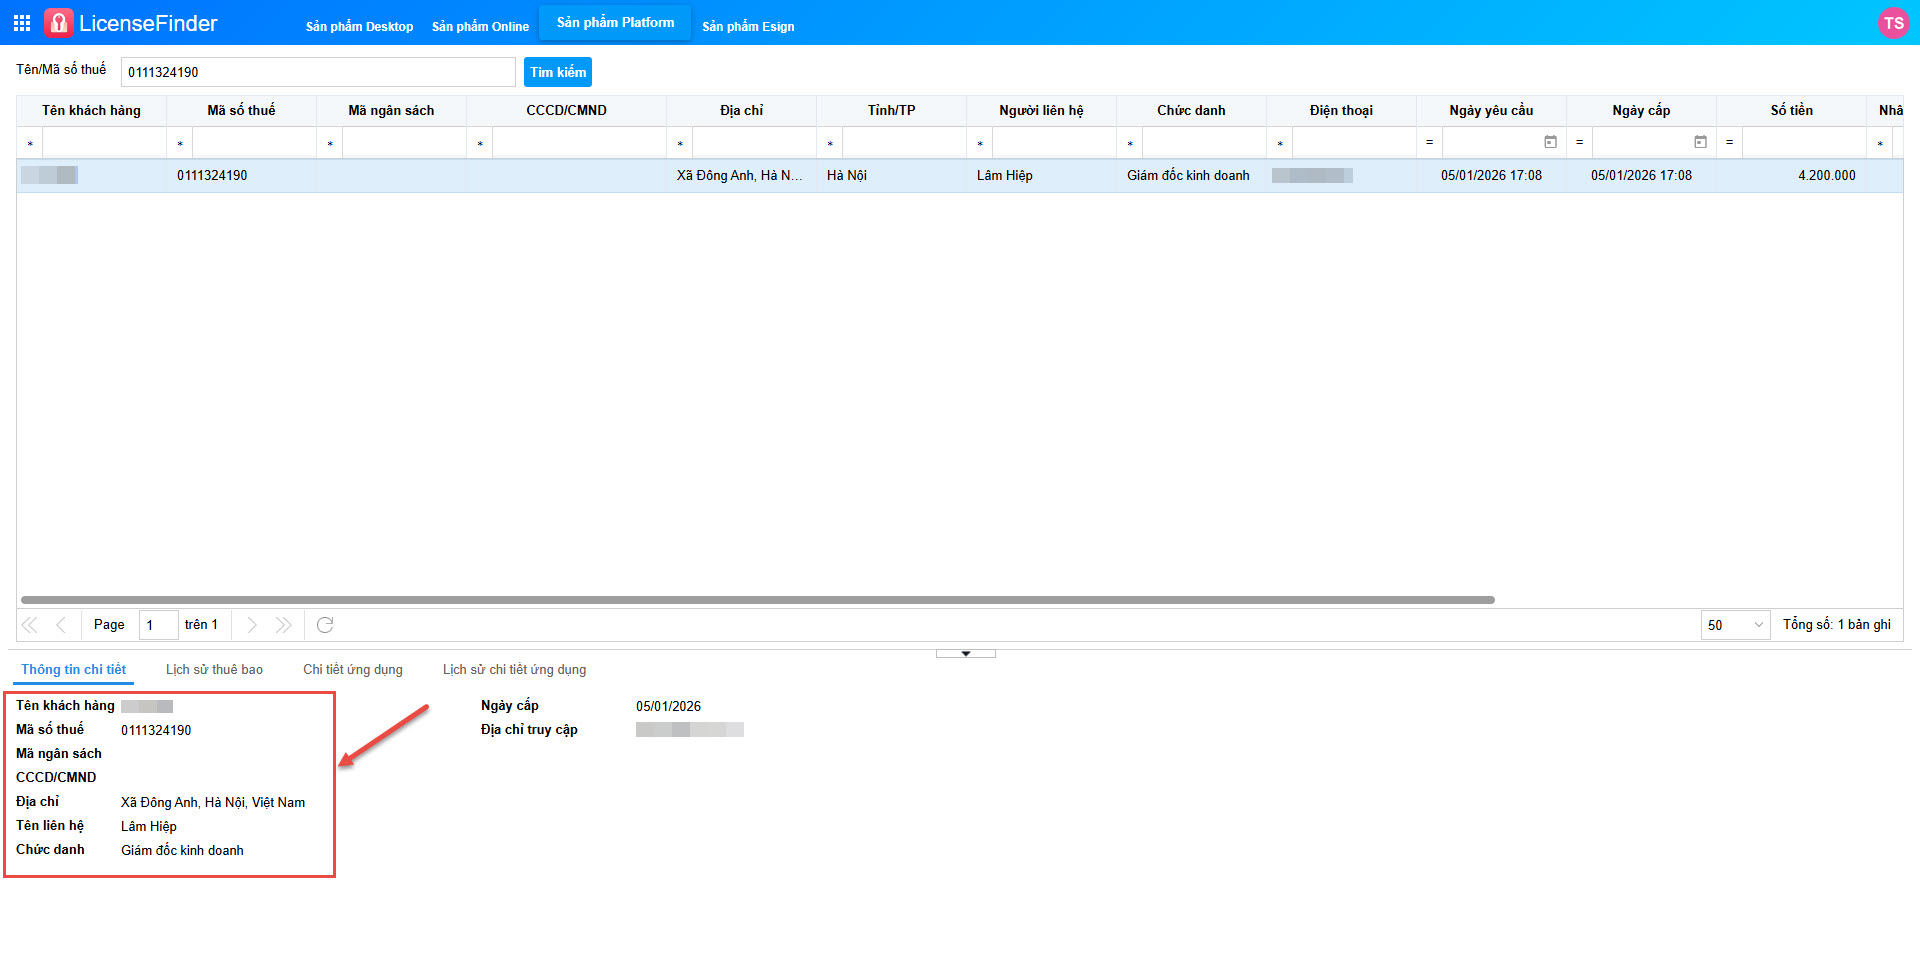The height and width of the screenshot is (953, 1920).
Task: Open filter operator for Tên khách hàng column
Action: pyautogui.click(x=30, y=143)
